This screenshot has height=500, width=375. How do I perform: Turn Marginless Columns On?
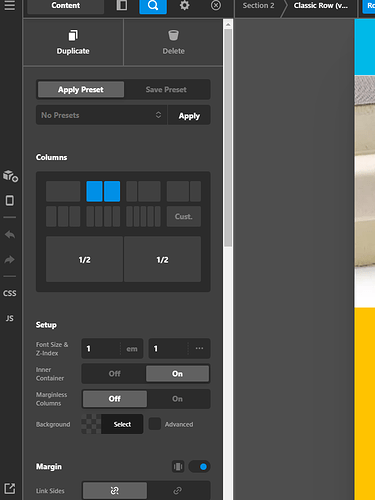pos(178,399)
